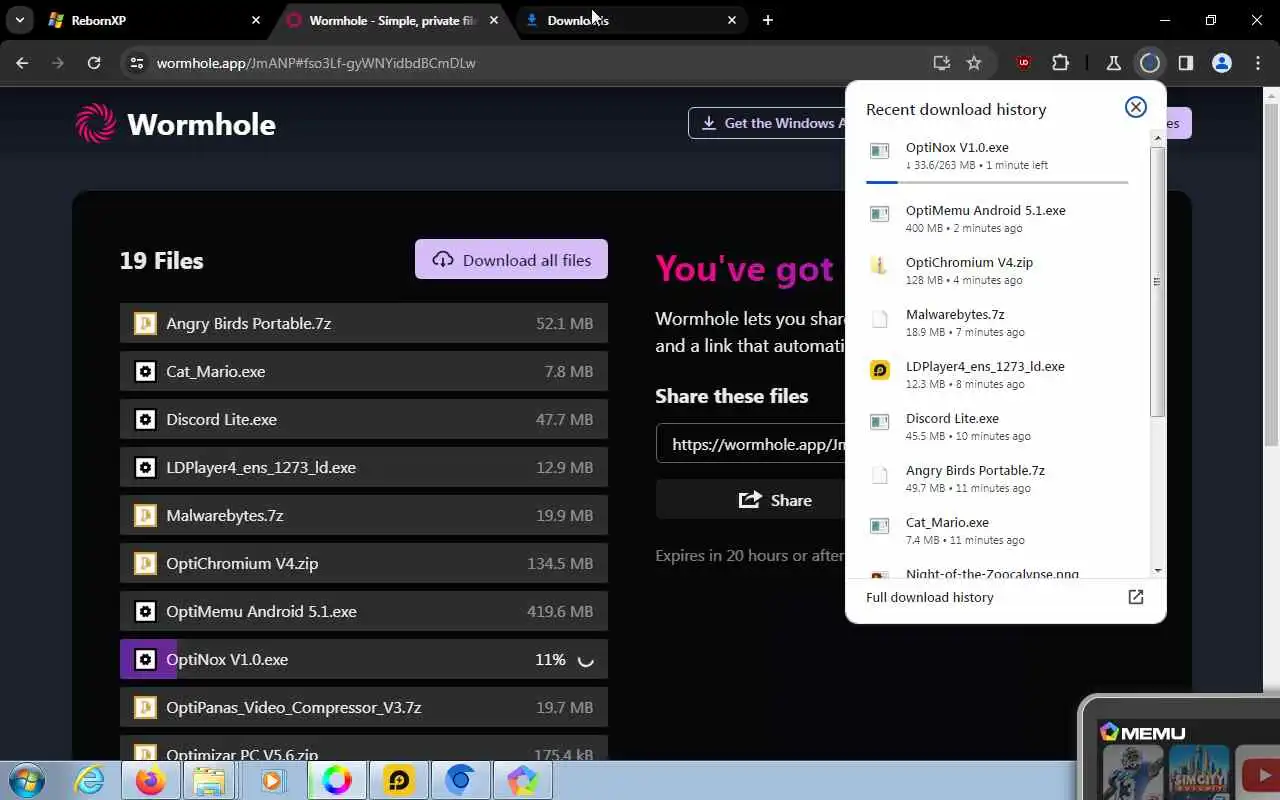Click the install app icon in address bar
Image resolution: width=1280 pixels, height=800 pixels.
[941, 63]
